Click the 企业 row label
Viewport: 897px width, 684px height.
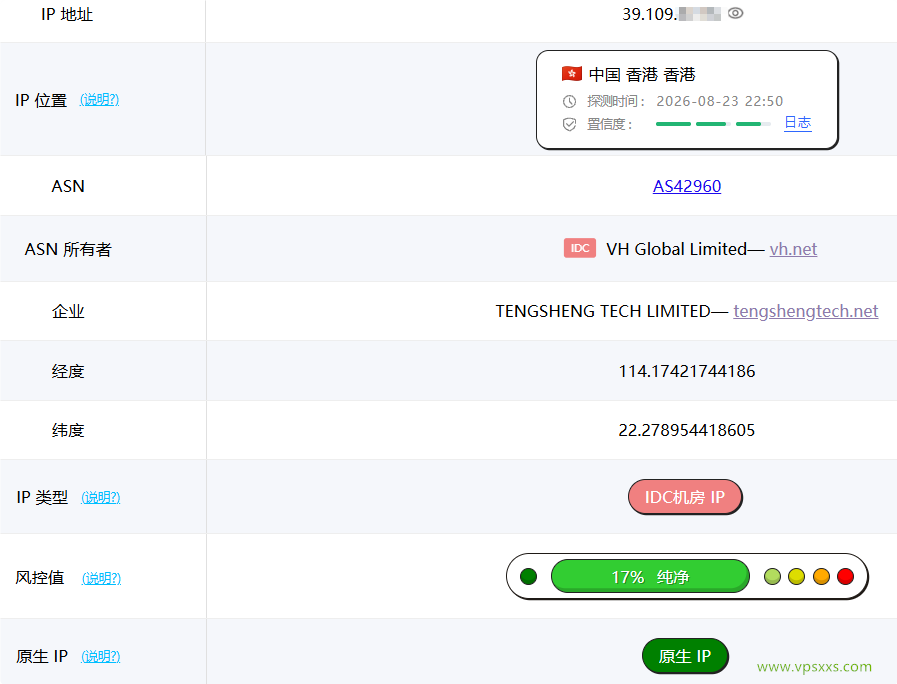(68, 311)
